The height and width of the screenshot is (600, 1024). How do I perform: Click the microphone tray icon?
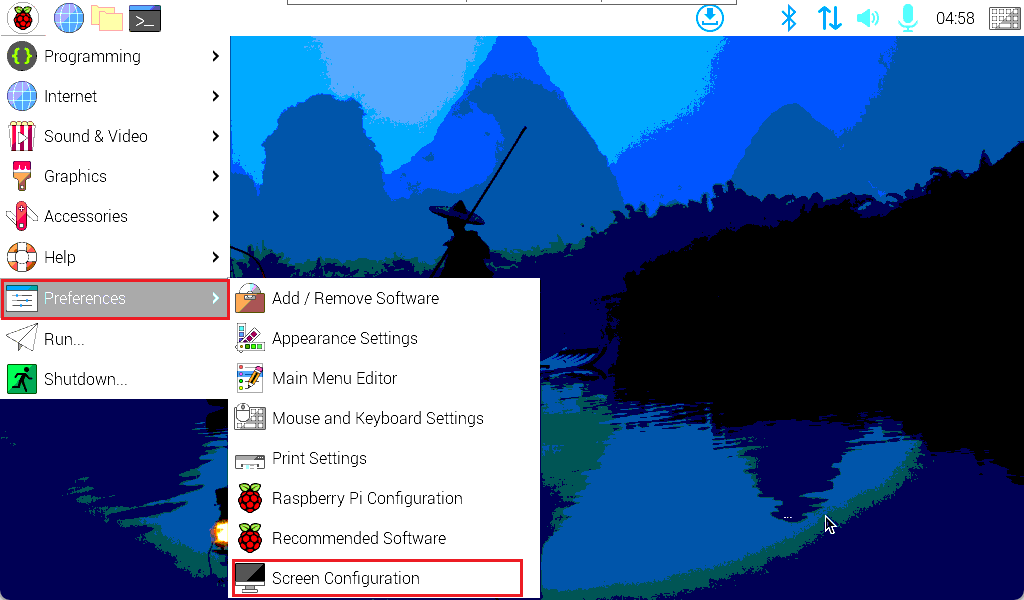[907, 17]
